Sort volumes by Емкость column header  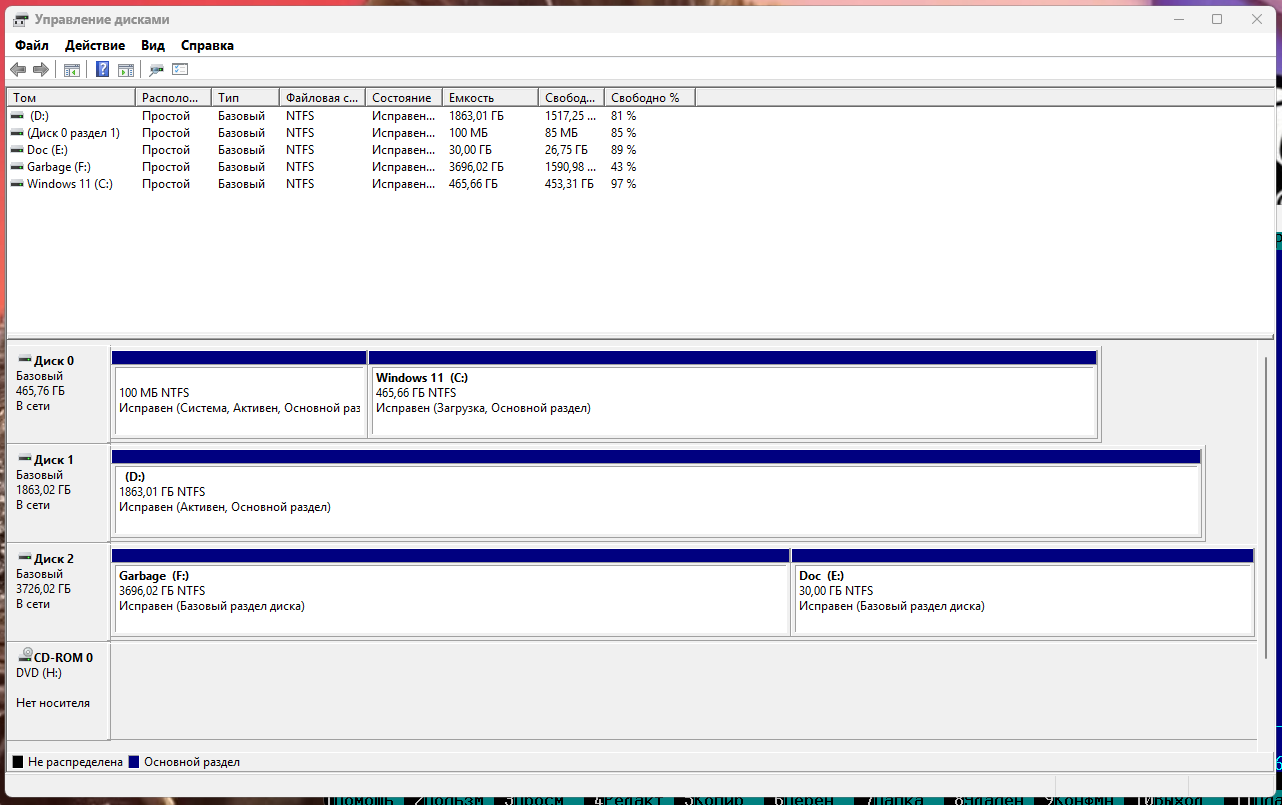[x=490, y=98]
